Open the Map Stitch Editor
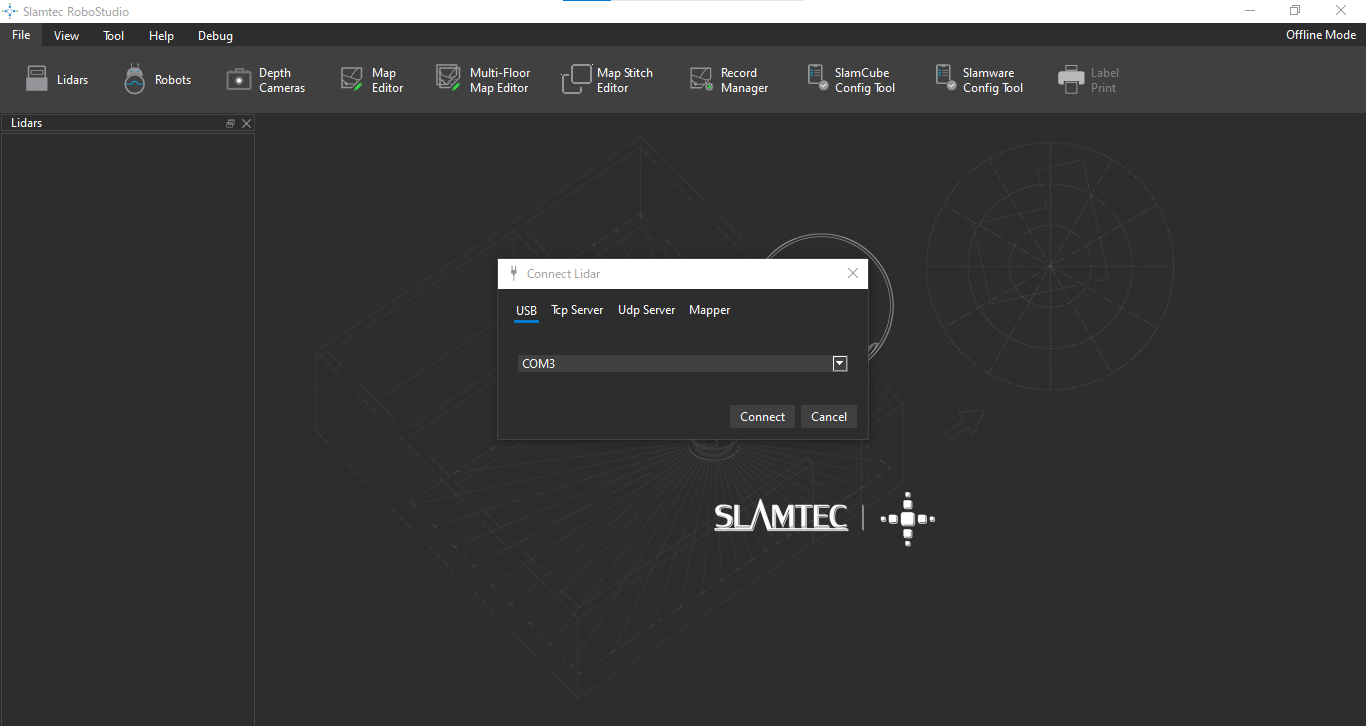 [x=608, y=80]
